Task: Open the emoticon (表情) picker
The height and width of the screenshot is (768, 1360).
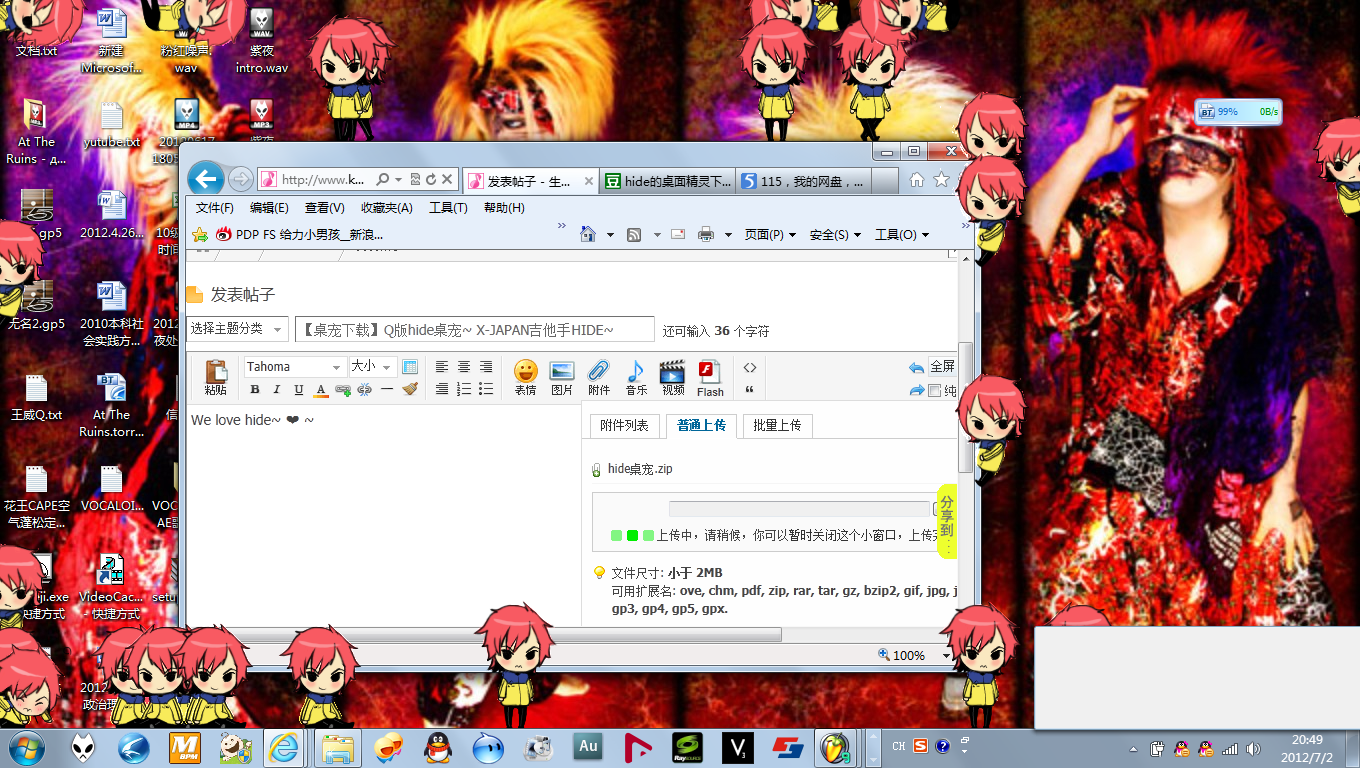Action: [525, 378]
